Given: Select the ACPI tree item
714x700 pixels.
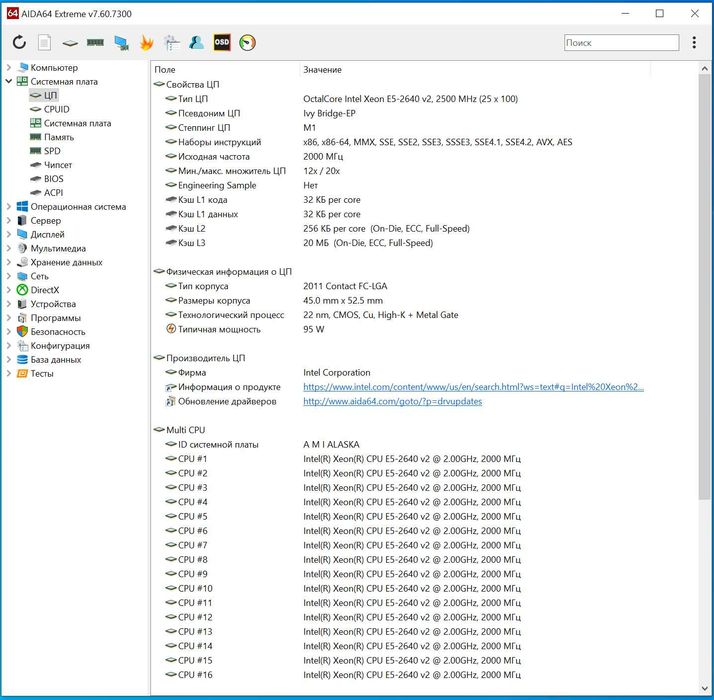Looking at the screenshot, I should pos(46,193).
